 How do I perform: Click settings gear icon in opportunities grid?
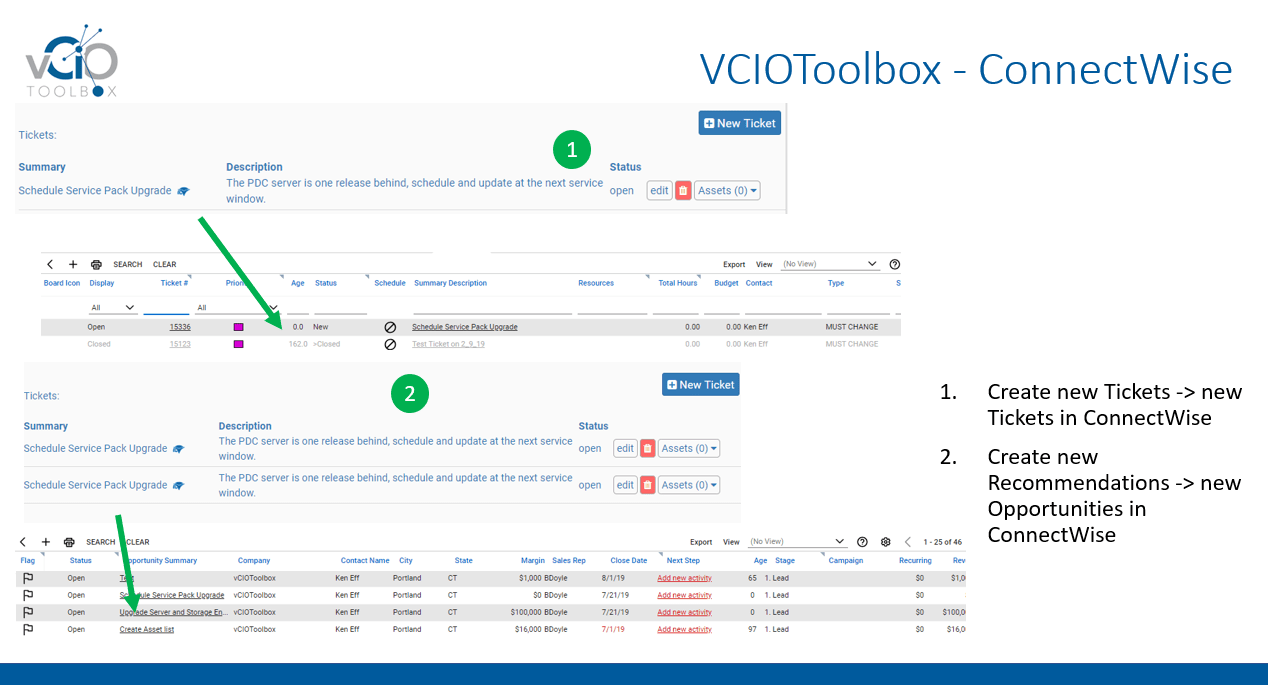tap(885, 542)
